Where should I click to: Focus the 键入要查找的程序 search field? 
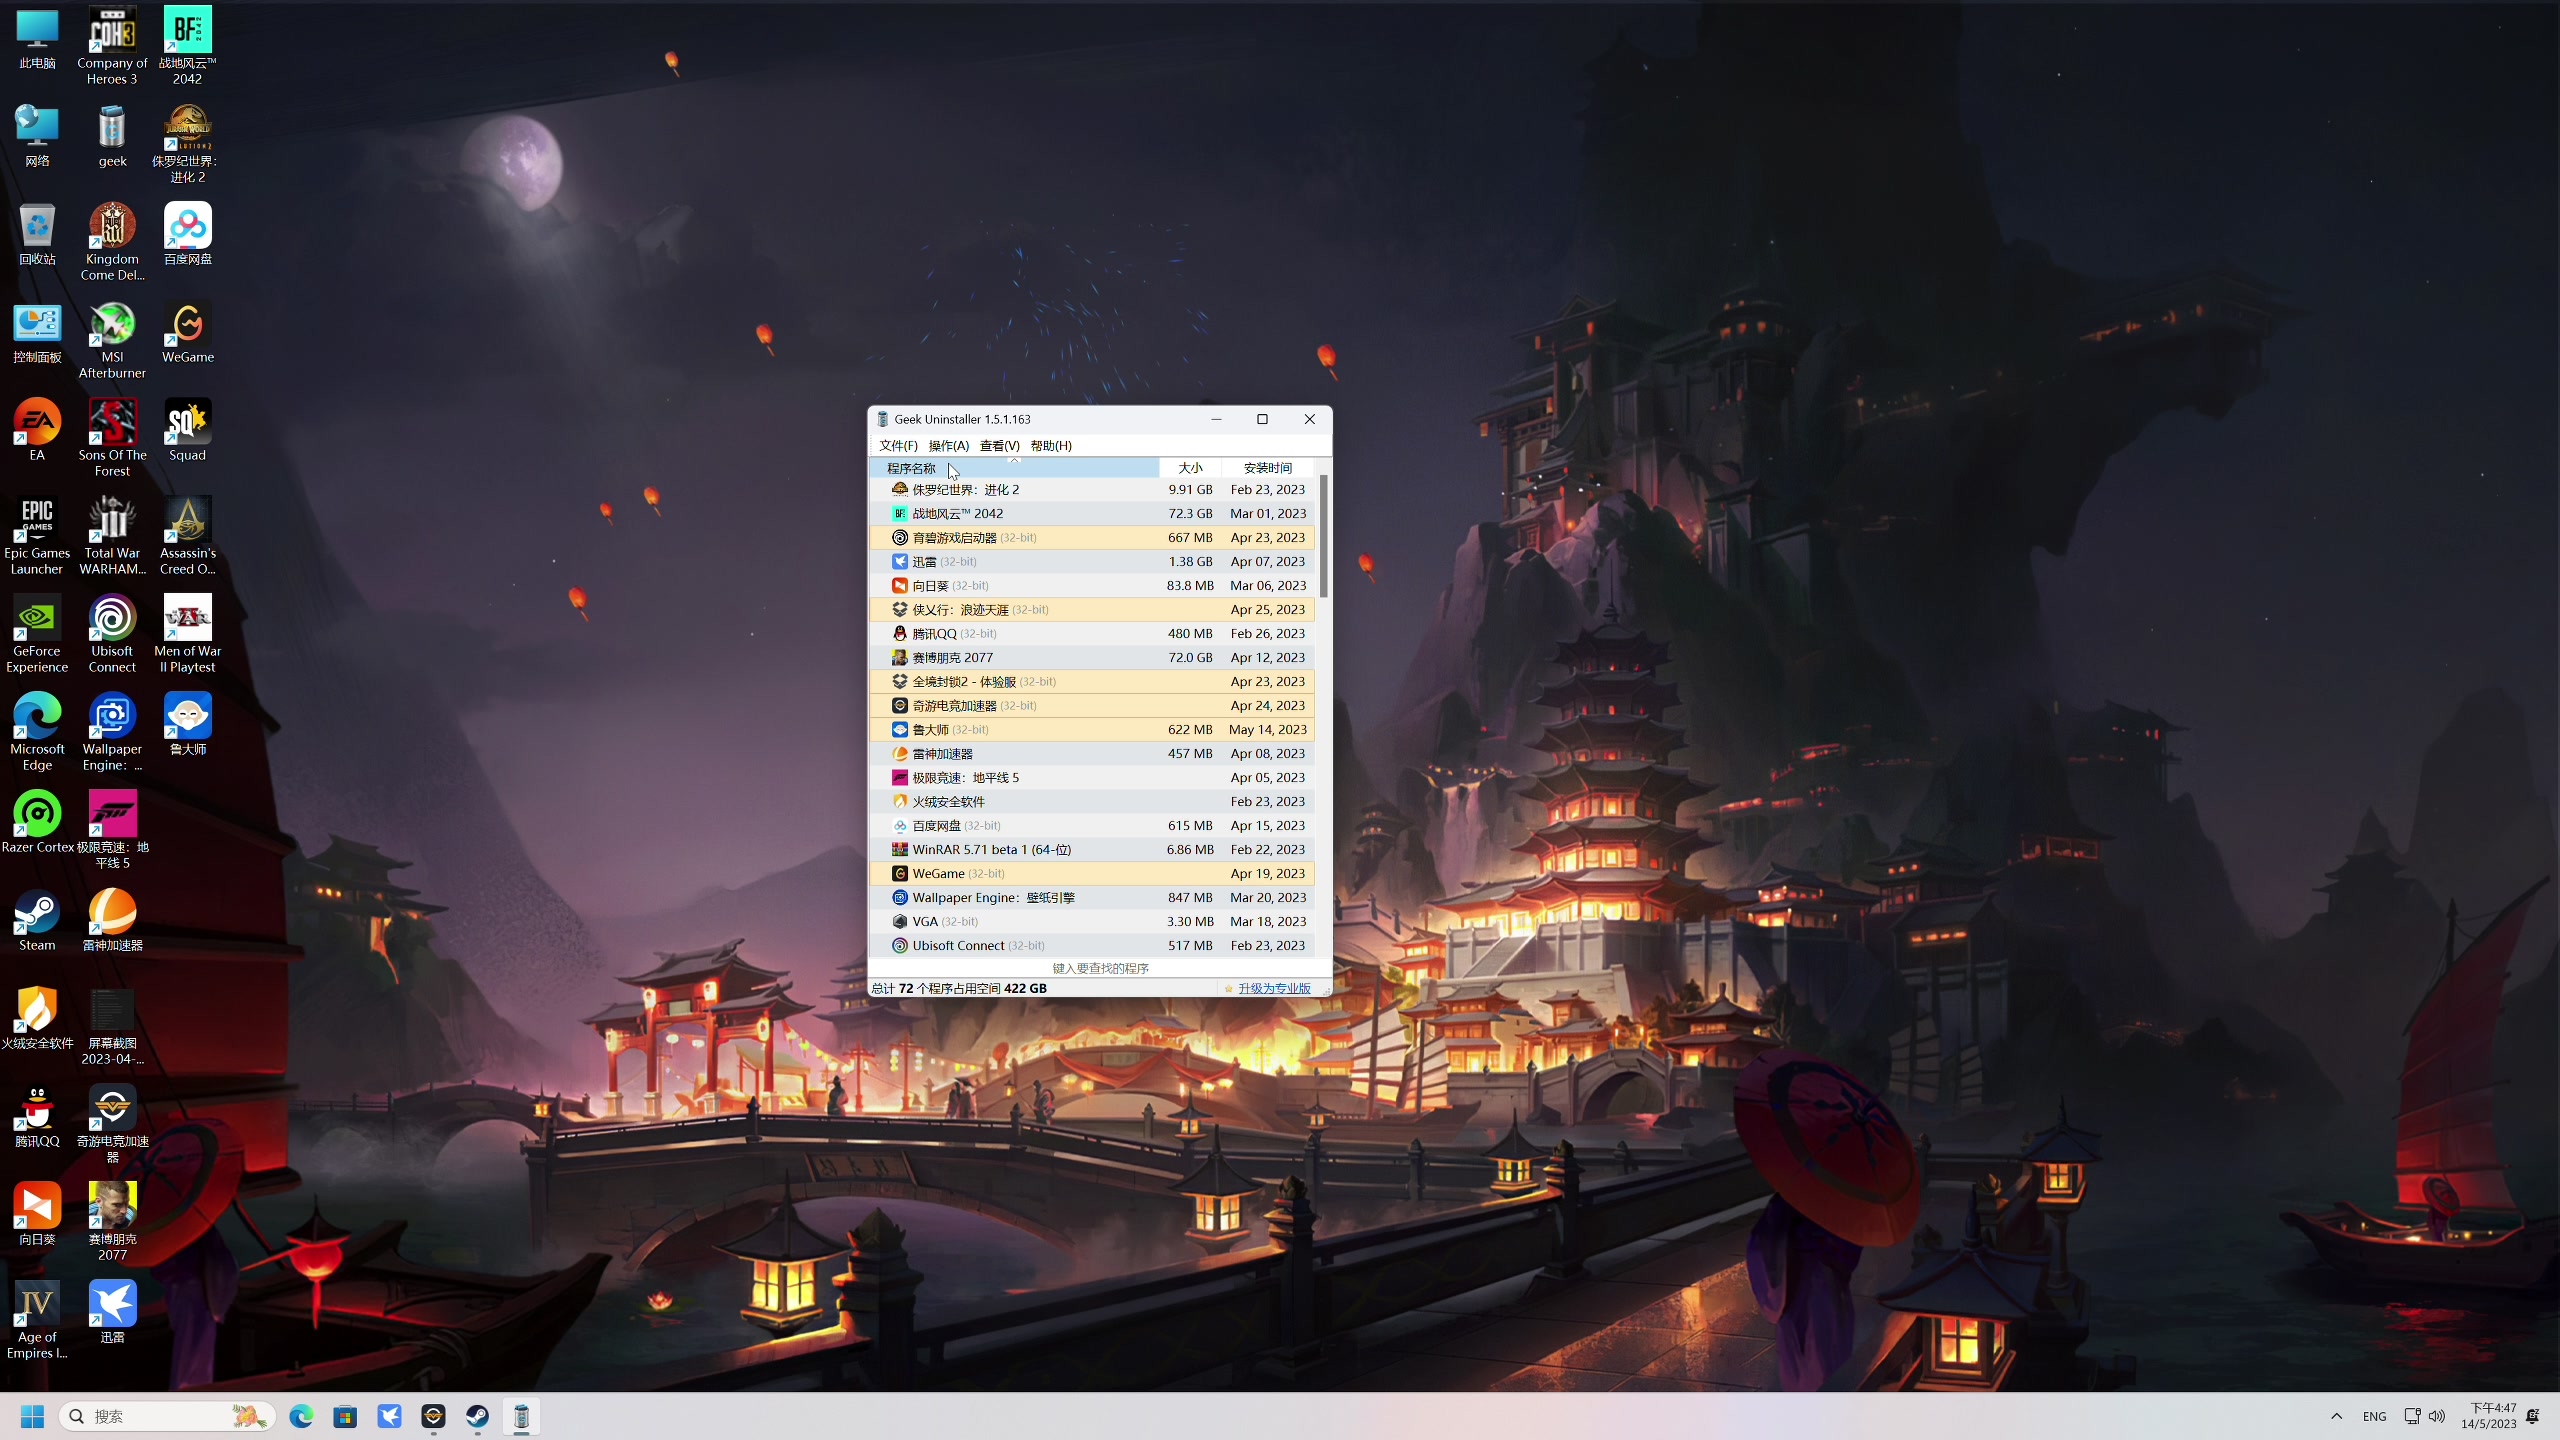click(1100, 968)
